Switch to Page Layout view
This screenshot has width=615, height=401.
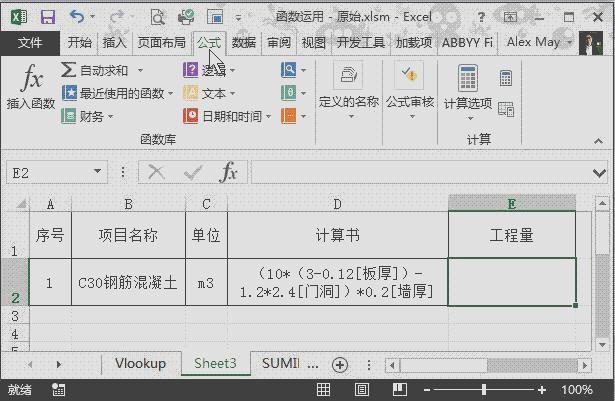pos(362,389)
